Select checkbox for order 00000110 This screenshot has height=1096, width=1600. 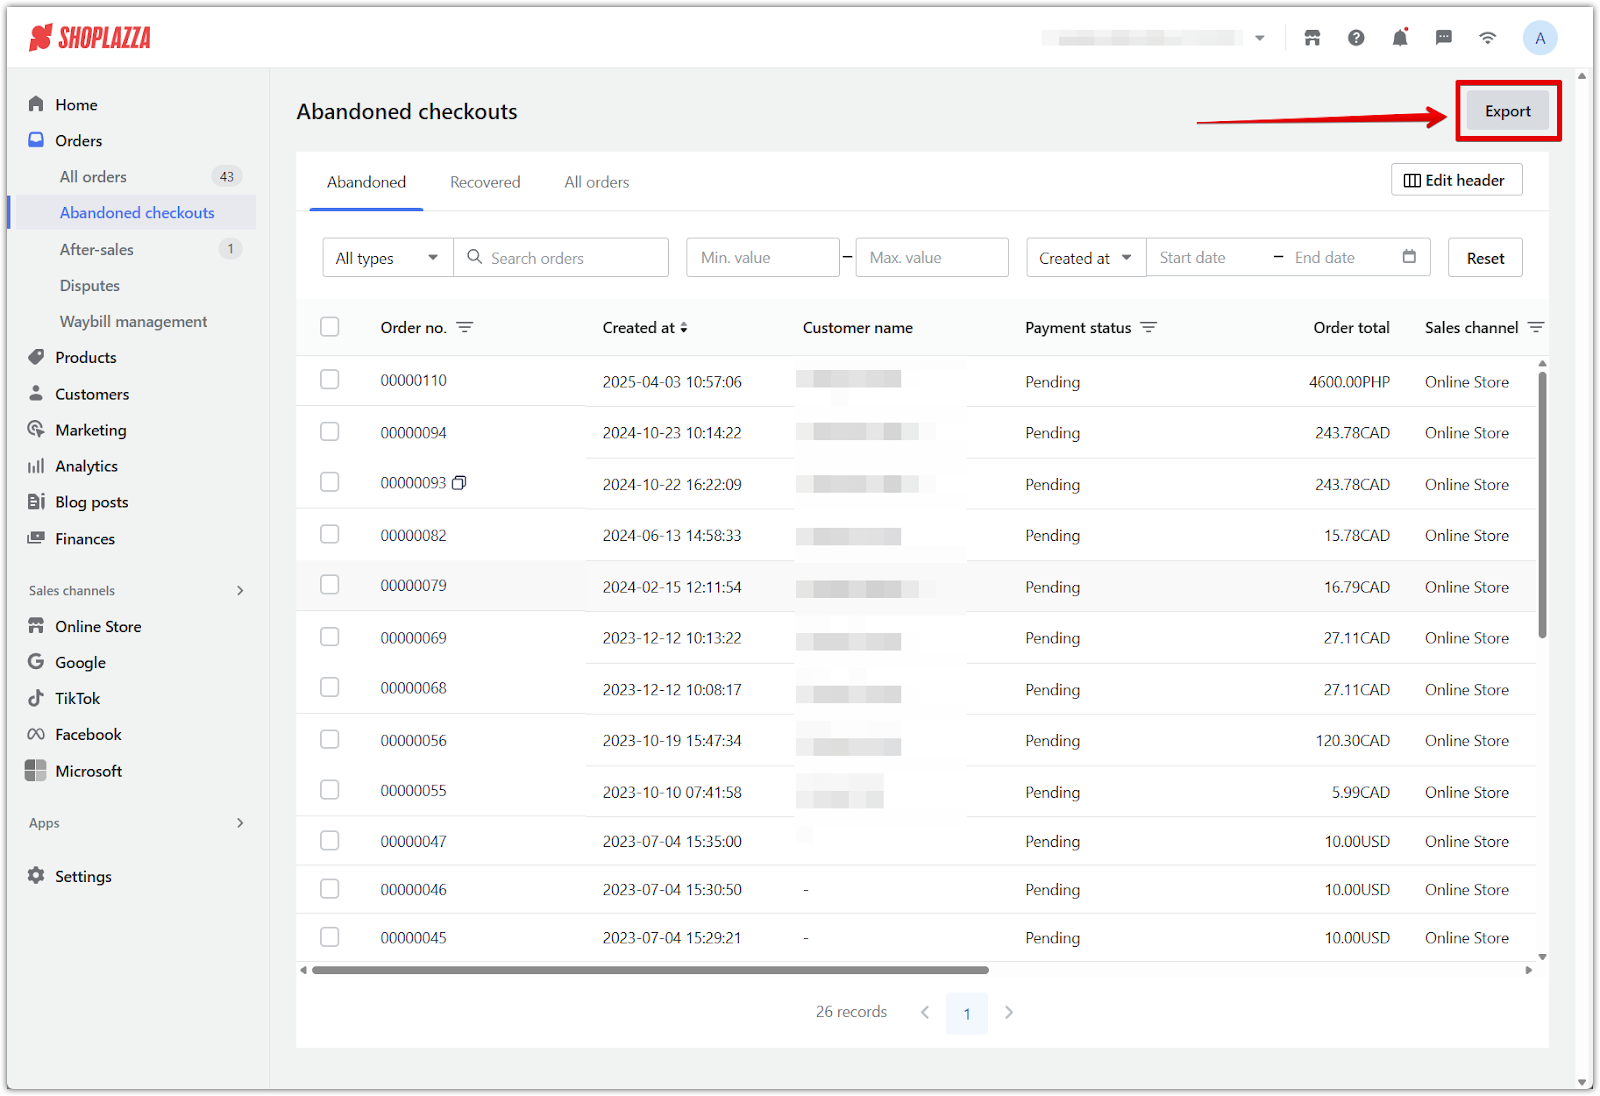coord(330,380)
